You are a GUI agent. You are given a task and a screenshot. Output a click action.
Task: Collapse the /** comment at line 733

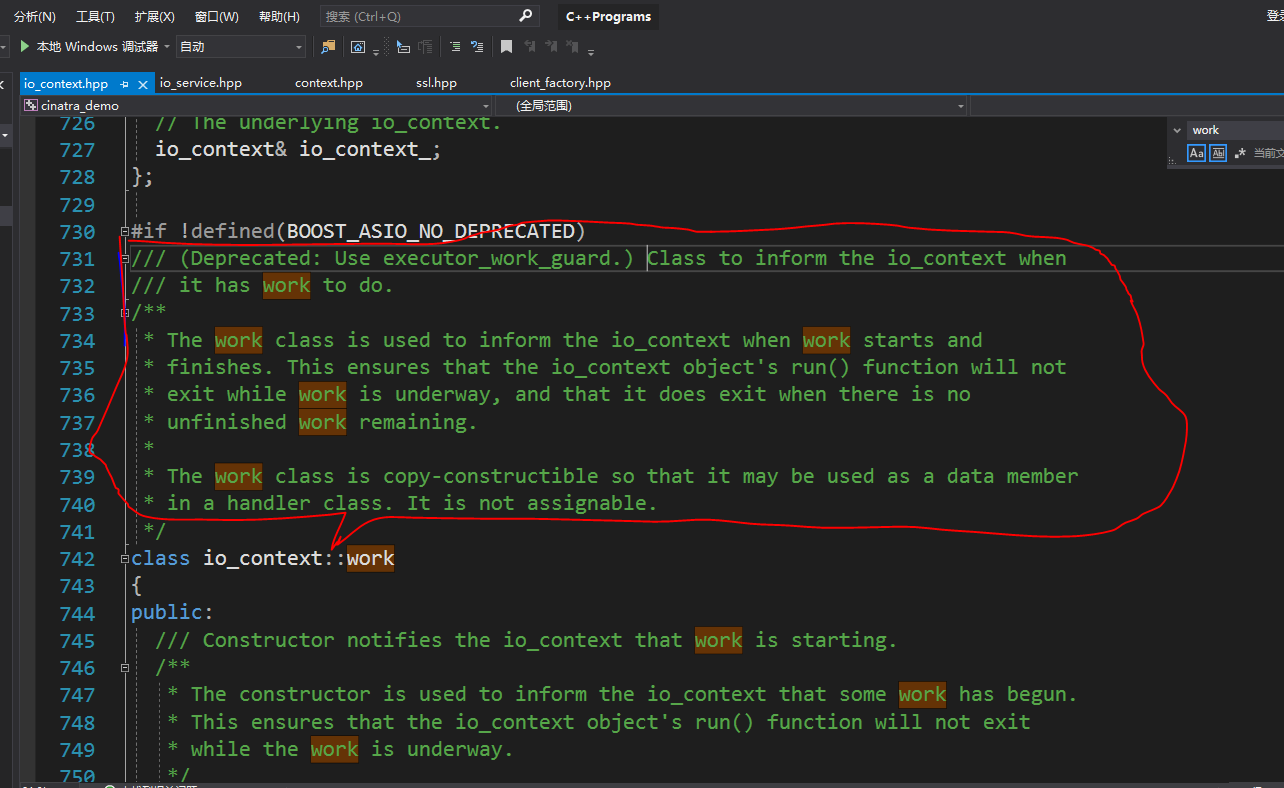pos(124,313)
